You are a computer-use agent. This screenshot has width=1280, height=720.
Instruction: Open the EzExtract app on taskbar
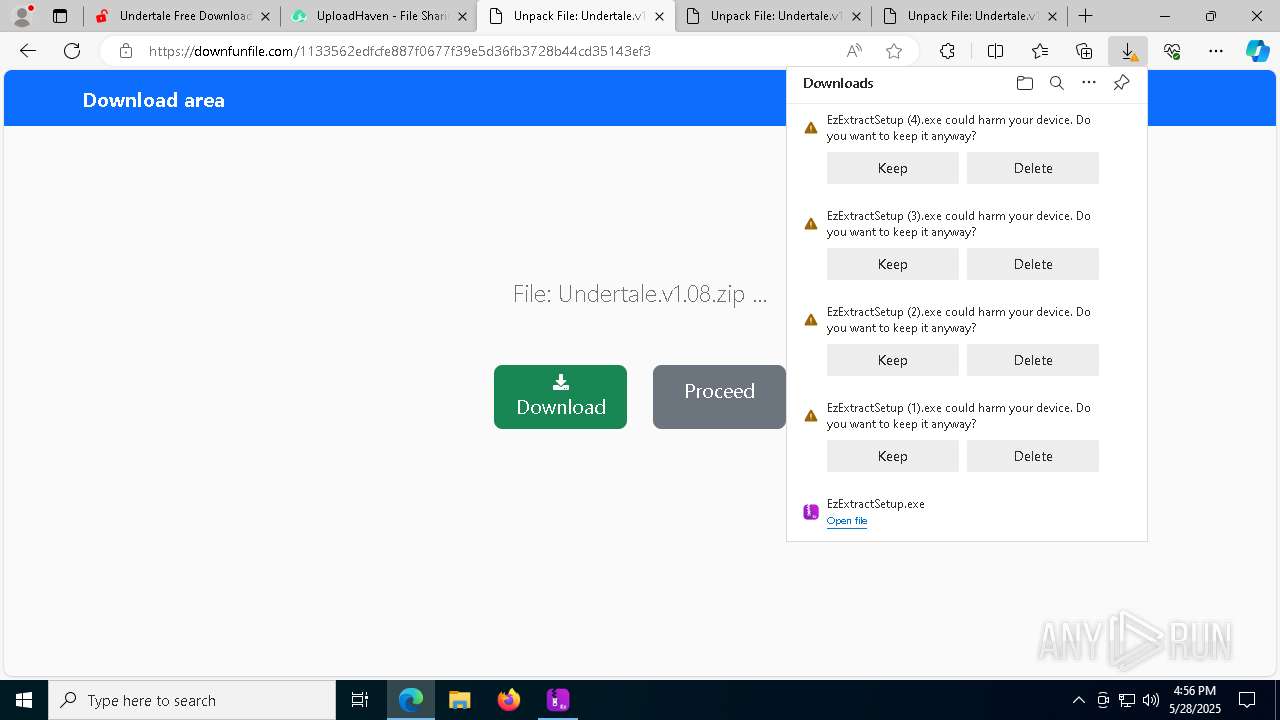[558, 700]
